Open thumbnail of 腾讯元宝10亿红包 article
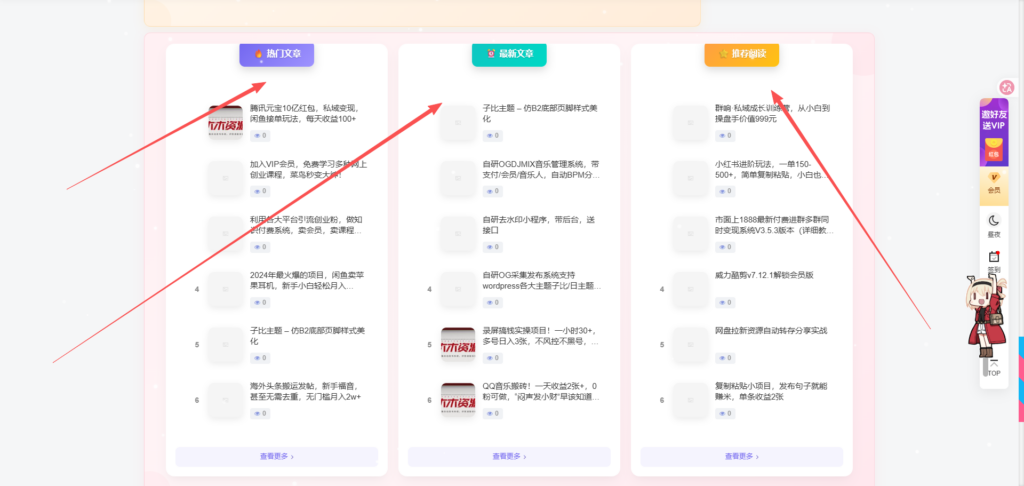 coord(225,122)
